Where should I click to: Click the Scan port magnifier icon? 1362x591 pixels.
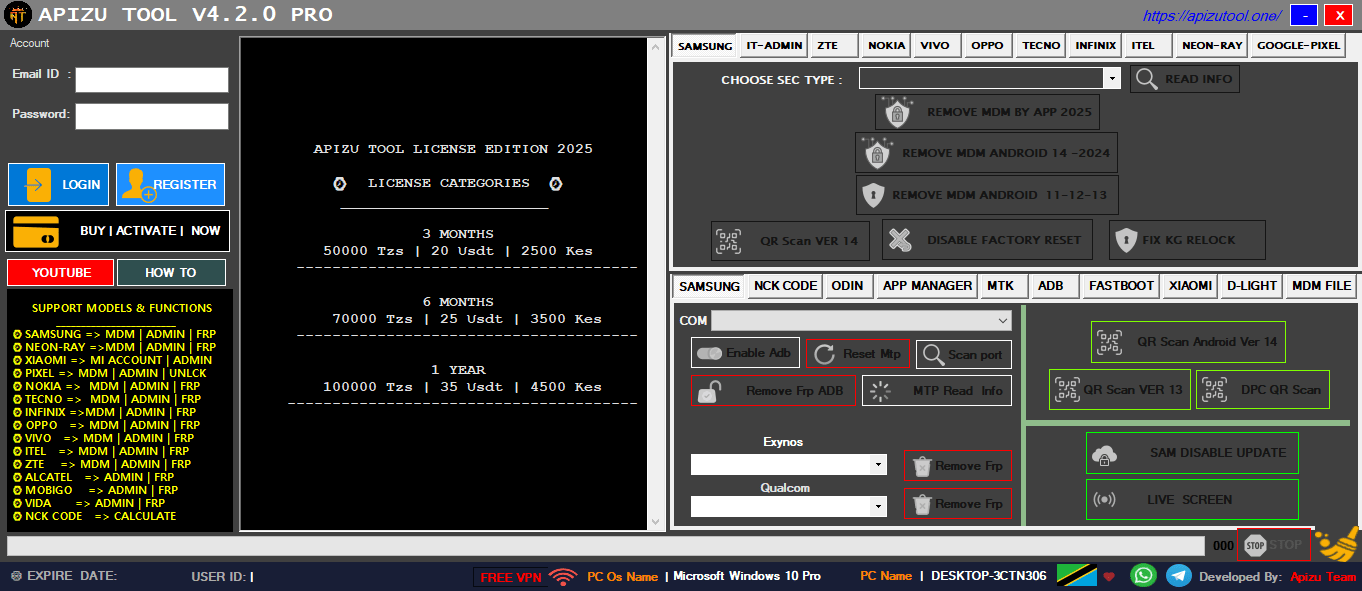[931, 354]
